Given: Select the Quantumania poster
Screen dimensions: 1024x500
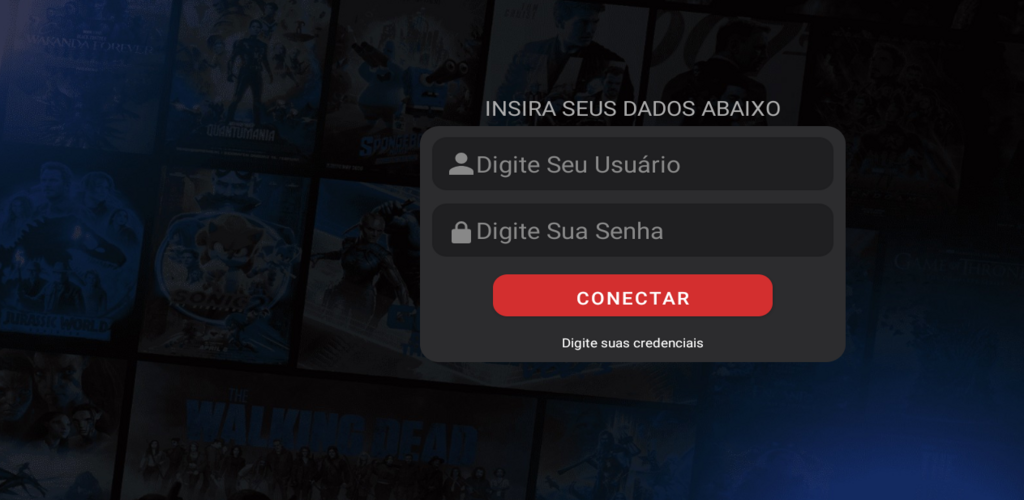Looking at the screenshot, I should [248, 78].
